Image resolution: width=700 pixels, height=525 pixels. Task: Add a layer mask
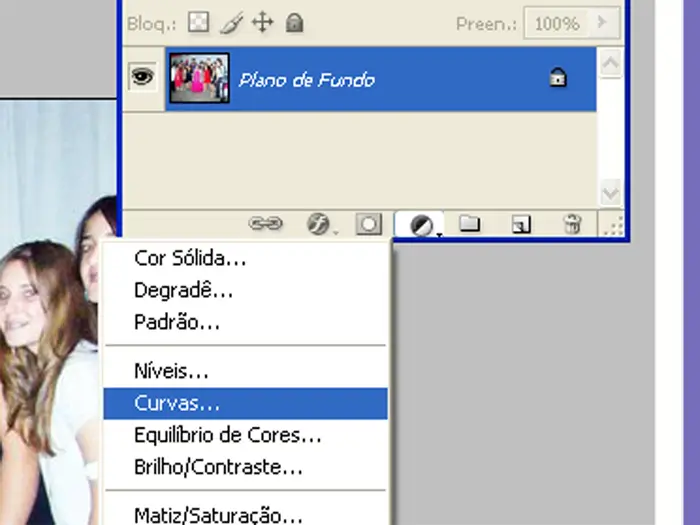(x=369, y=225)
